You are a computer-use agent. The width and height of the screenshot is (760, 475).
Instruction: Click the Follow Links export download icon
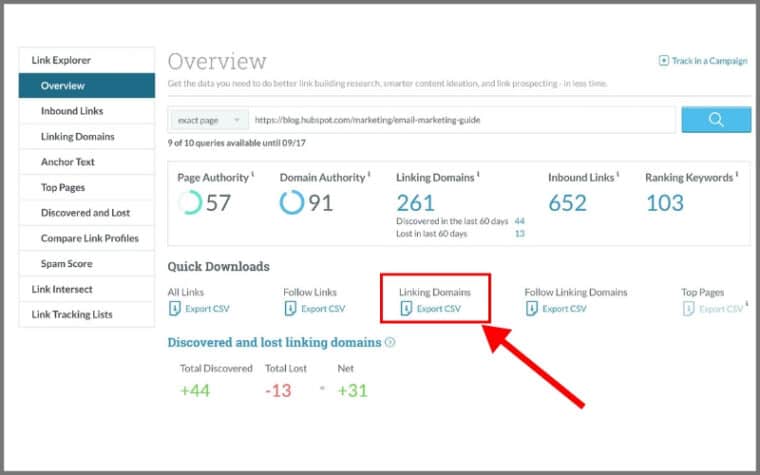coord(290,309)
